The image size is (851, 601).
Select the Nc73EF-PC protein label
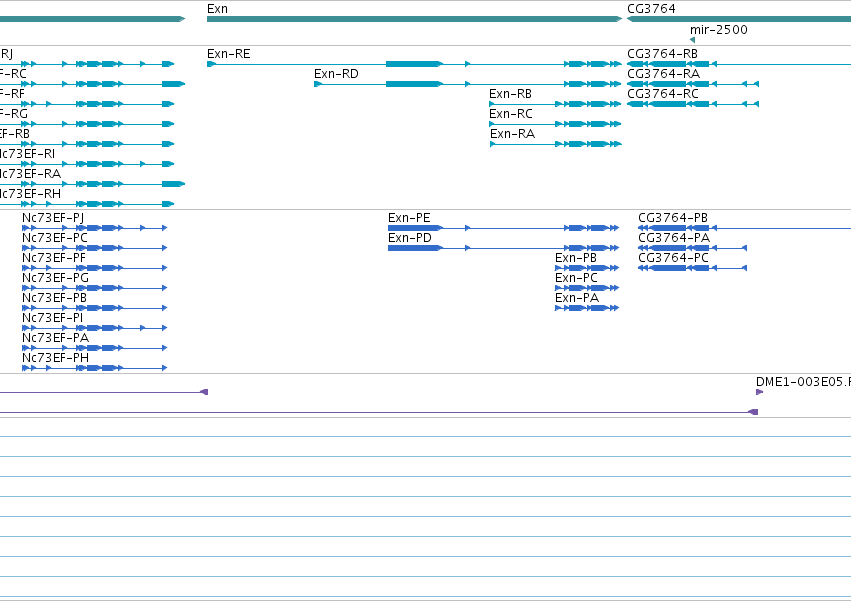55,238
